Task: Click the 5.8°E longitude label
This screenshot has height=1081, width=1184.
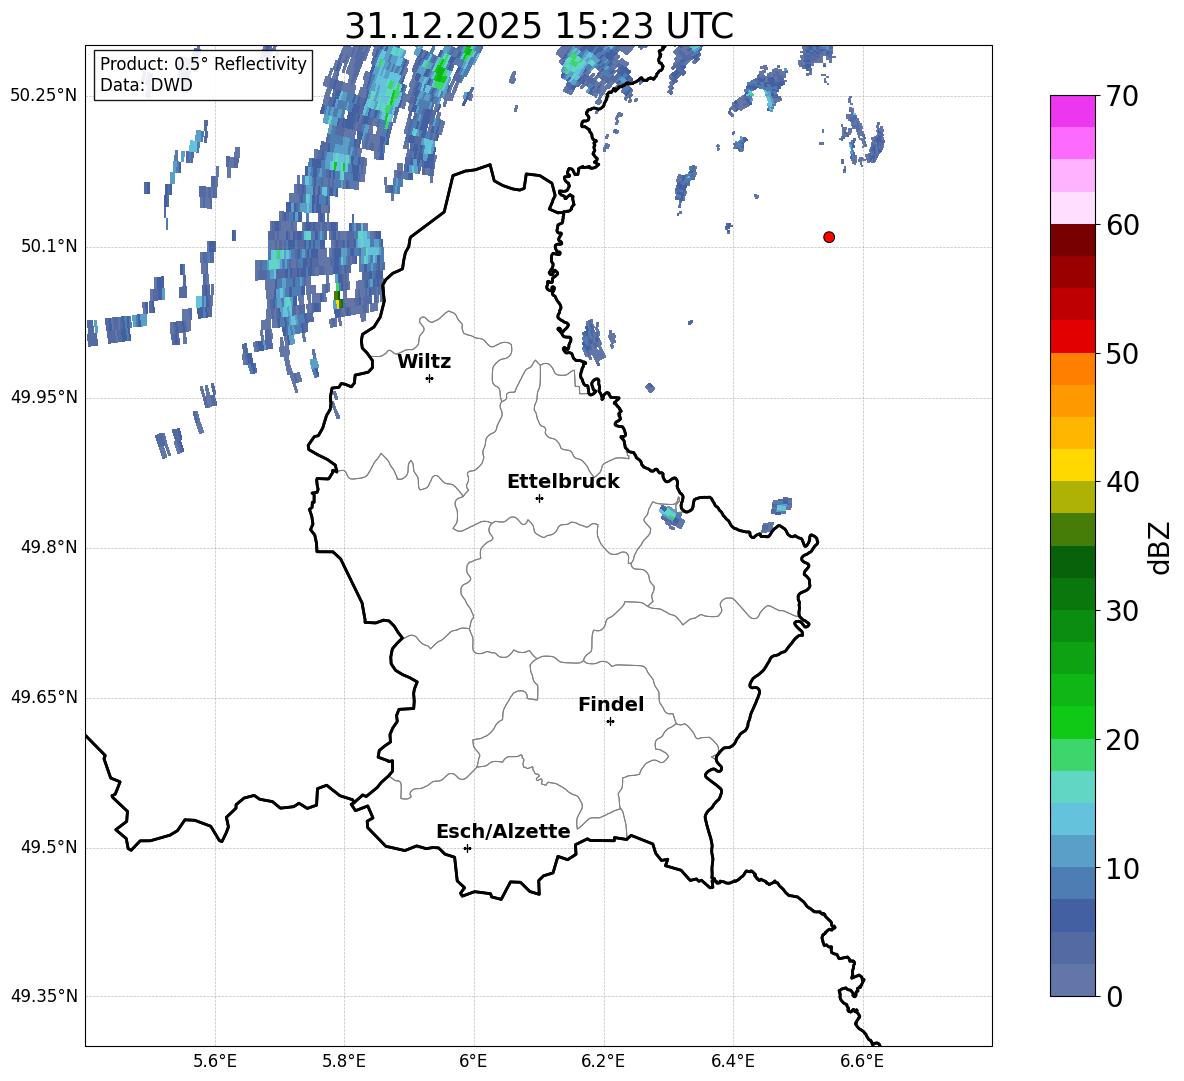Action: click(344, 1061)
